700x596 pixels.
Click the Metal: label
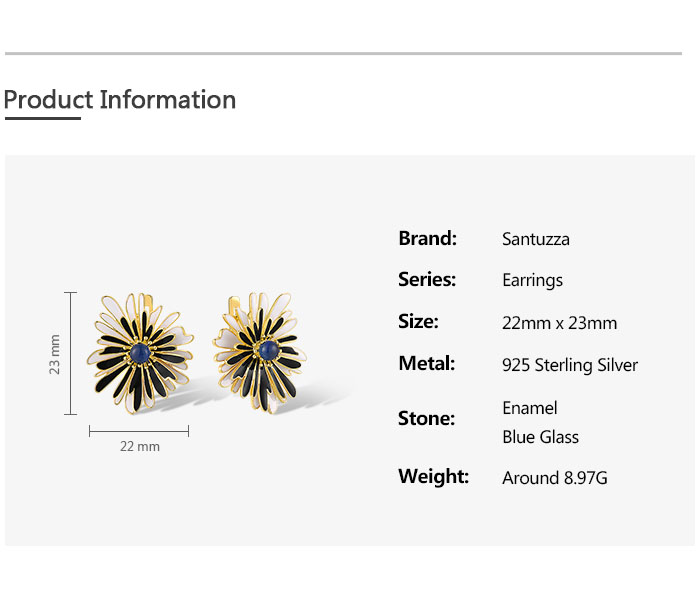tap(426, 363)
